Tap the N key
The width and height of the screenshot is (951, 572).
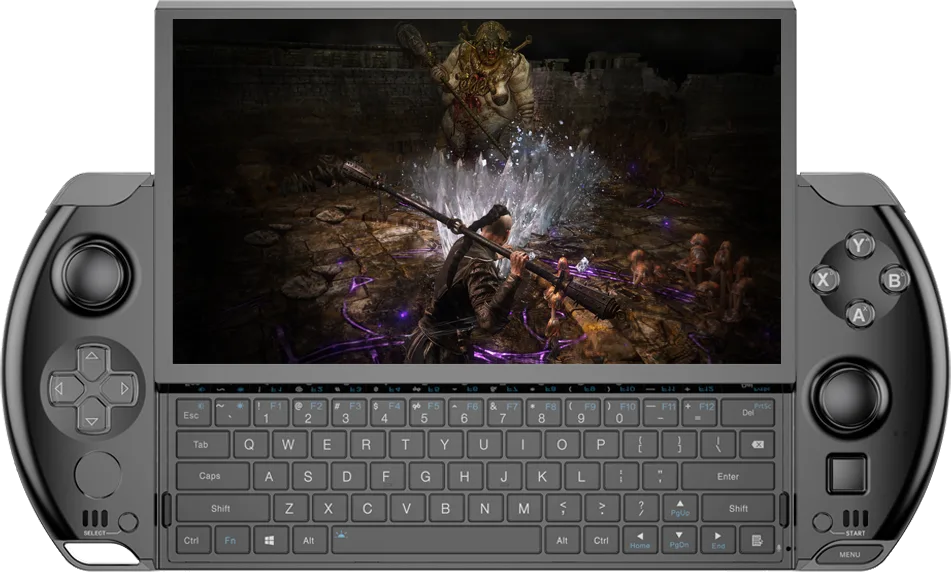(x=485, y=508)
